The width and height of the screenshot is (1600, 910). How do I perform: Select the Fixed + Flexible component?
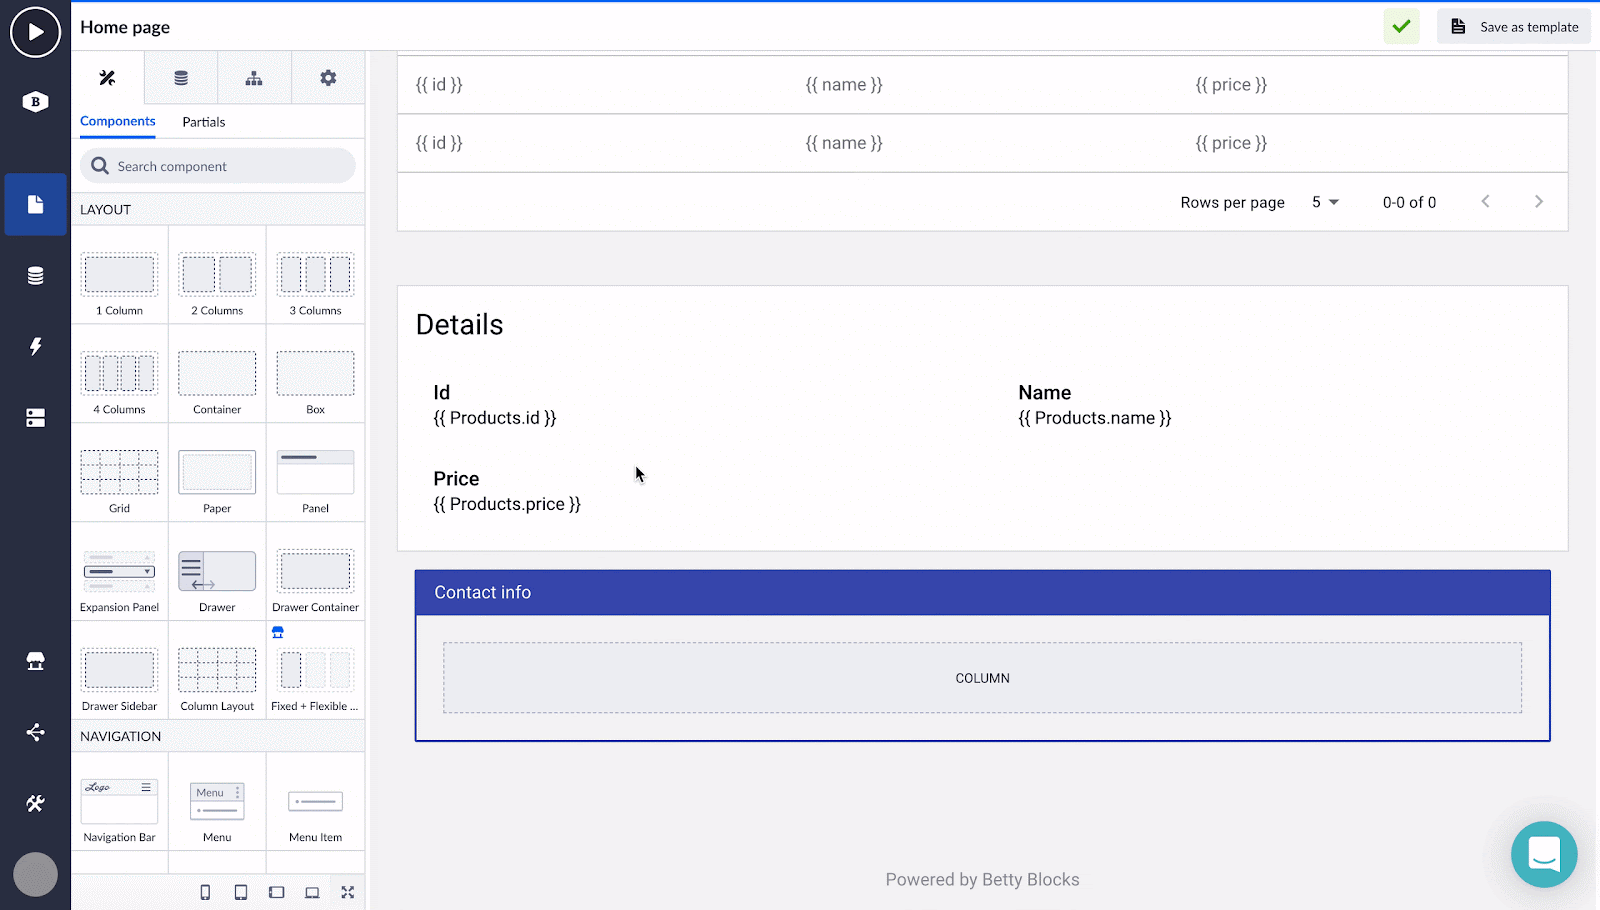(315, 670)
